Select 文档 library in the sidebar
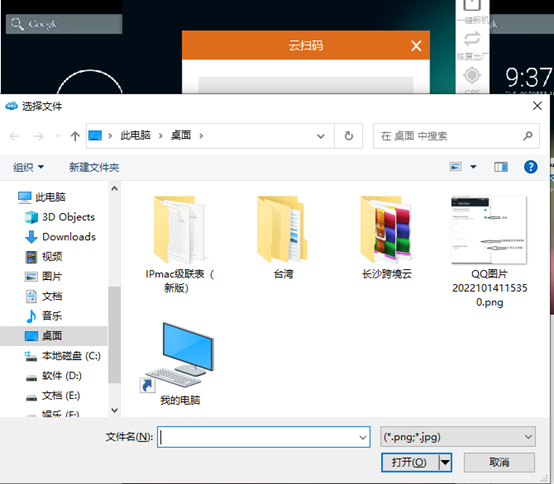The width and height of the screenshot is (554, 484). 44,296
